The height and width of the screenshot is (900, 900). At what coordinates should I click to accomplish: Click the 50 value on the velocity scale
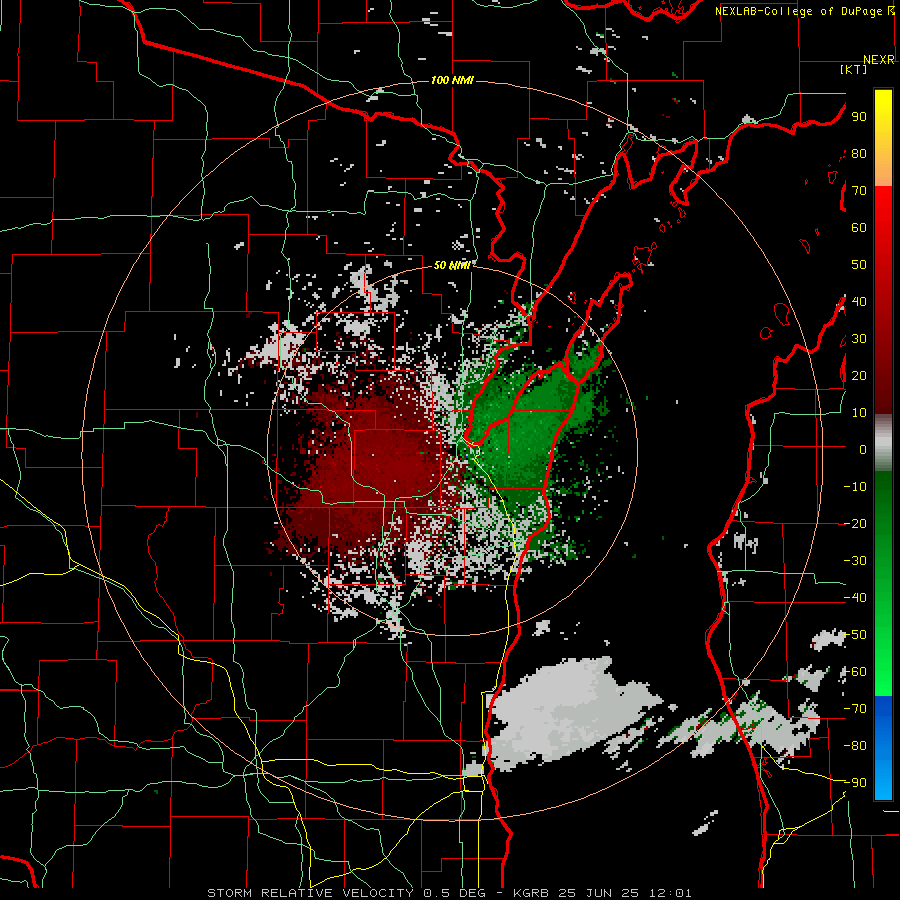click(859, 265)
